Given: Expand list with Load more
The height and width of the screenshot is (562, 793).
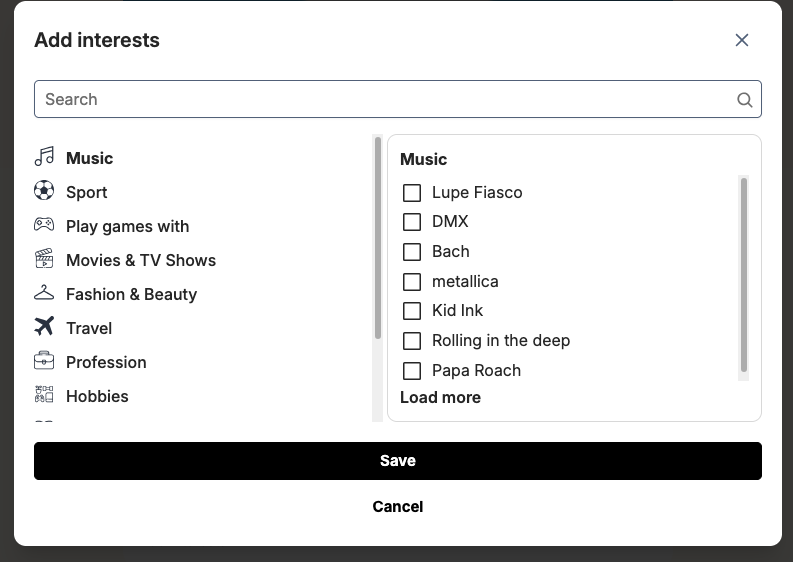Looking at the screenshot, I should click(x=440, y=397).
